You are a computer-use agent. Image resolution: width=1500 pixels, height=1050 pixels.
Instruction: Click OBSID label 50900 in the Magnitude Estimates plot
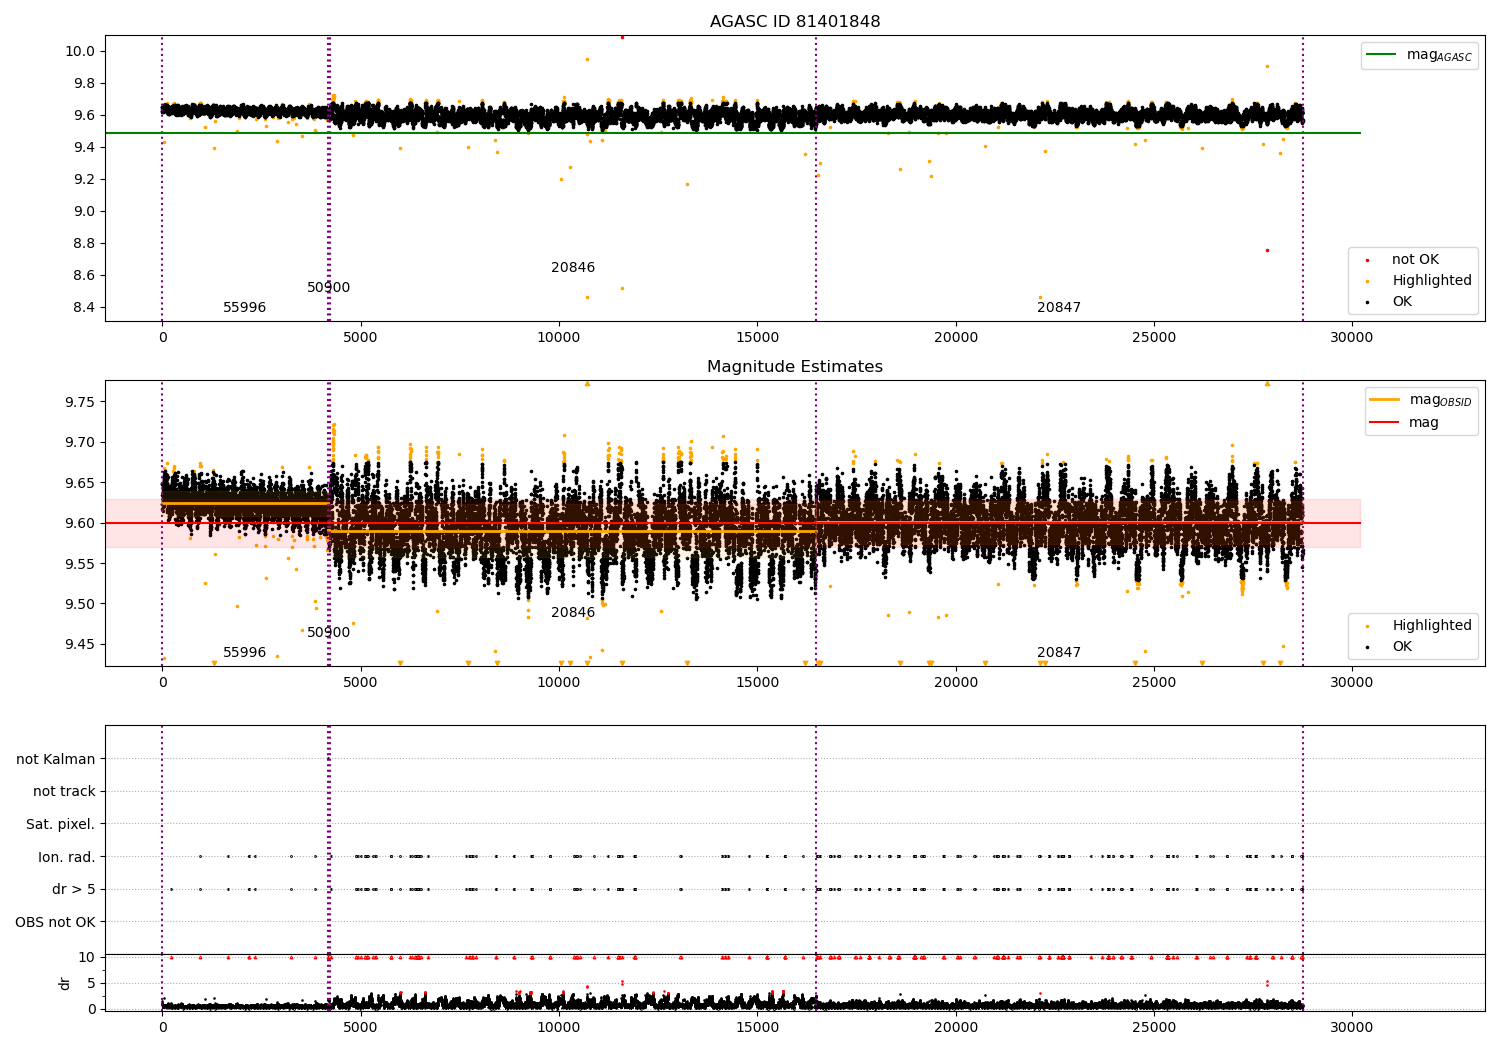[x=328, y=633]
